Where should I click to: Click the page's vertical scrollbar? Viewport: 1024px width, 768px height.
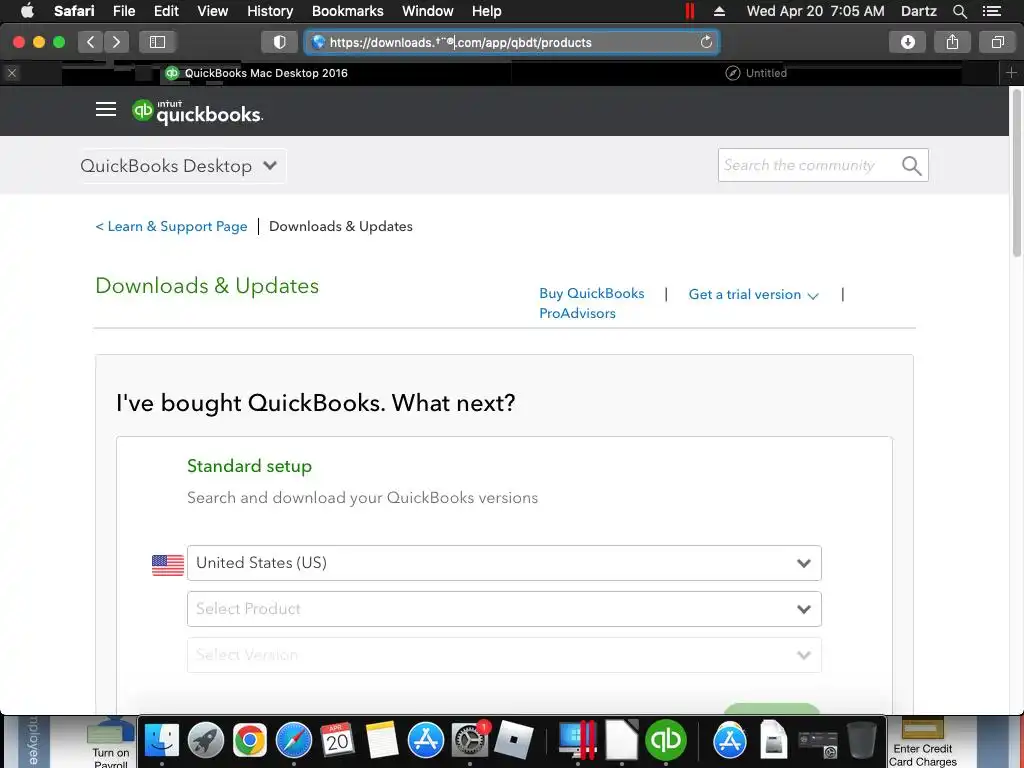[1016, 173]
